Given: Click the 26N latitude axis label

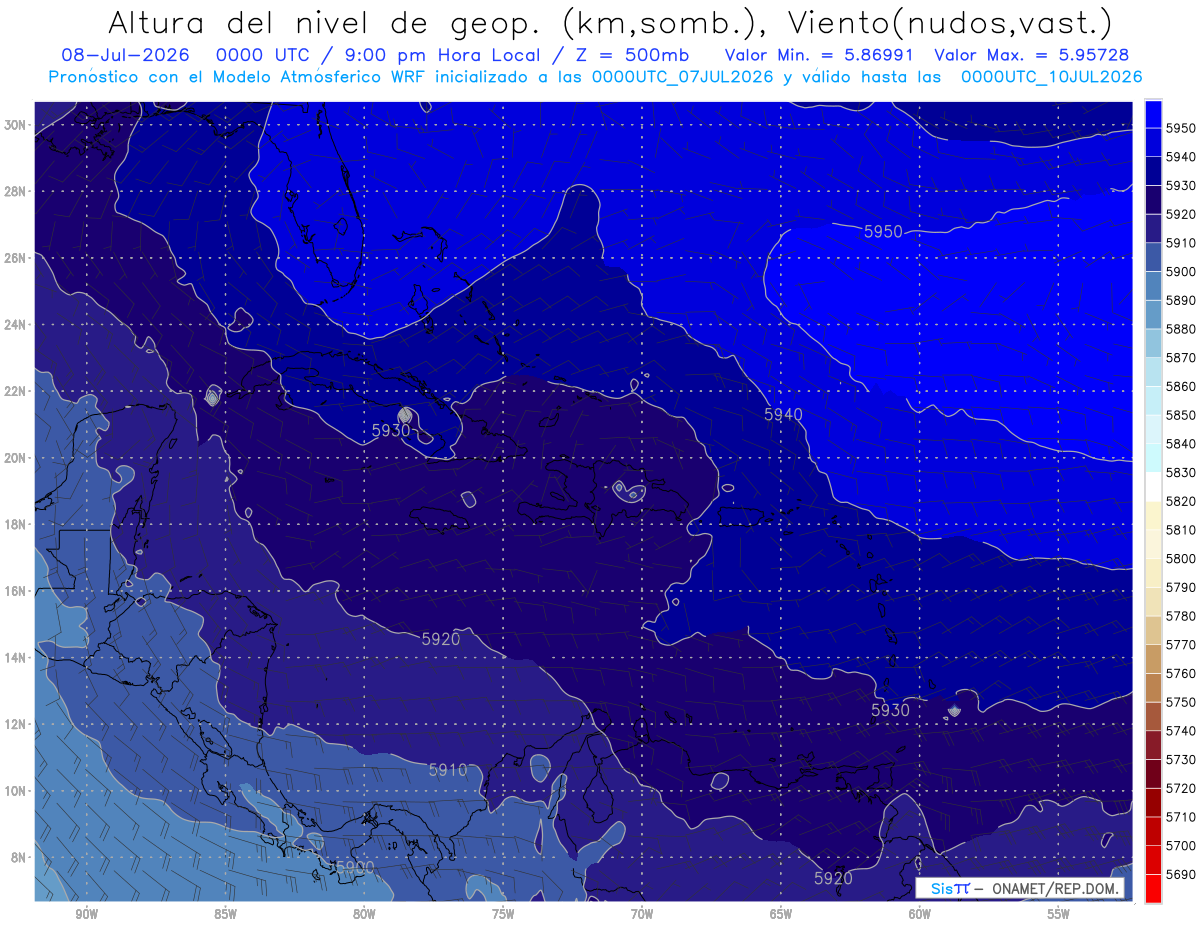Looking at the screenshot, I should pos(16,258).
